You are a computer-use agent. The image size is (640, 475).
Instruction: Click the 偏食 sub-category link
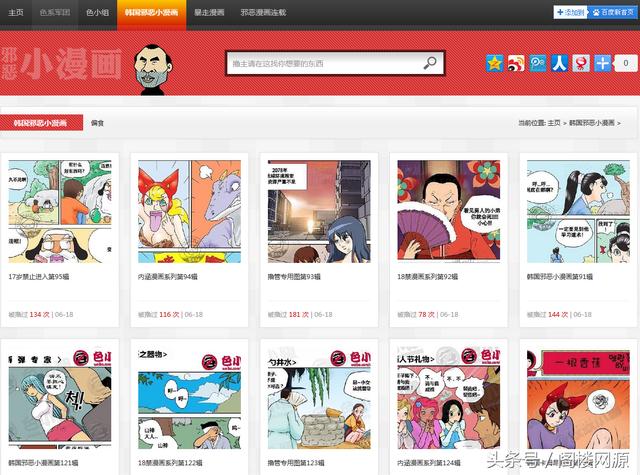pyautogui.click(x=97, y=123)
